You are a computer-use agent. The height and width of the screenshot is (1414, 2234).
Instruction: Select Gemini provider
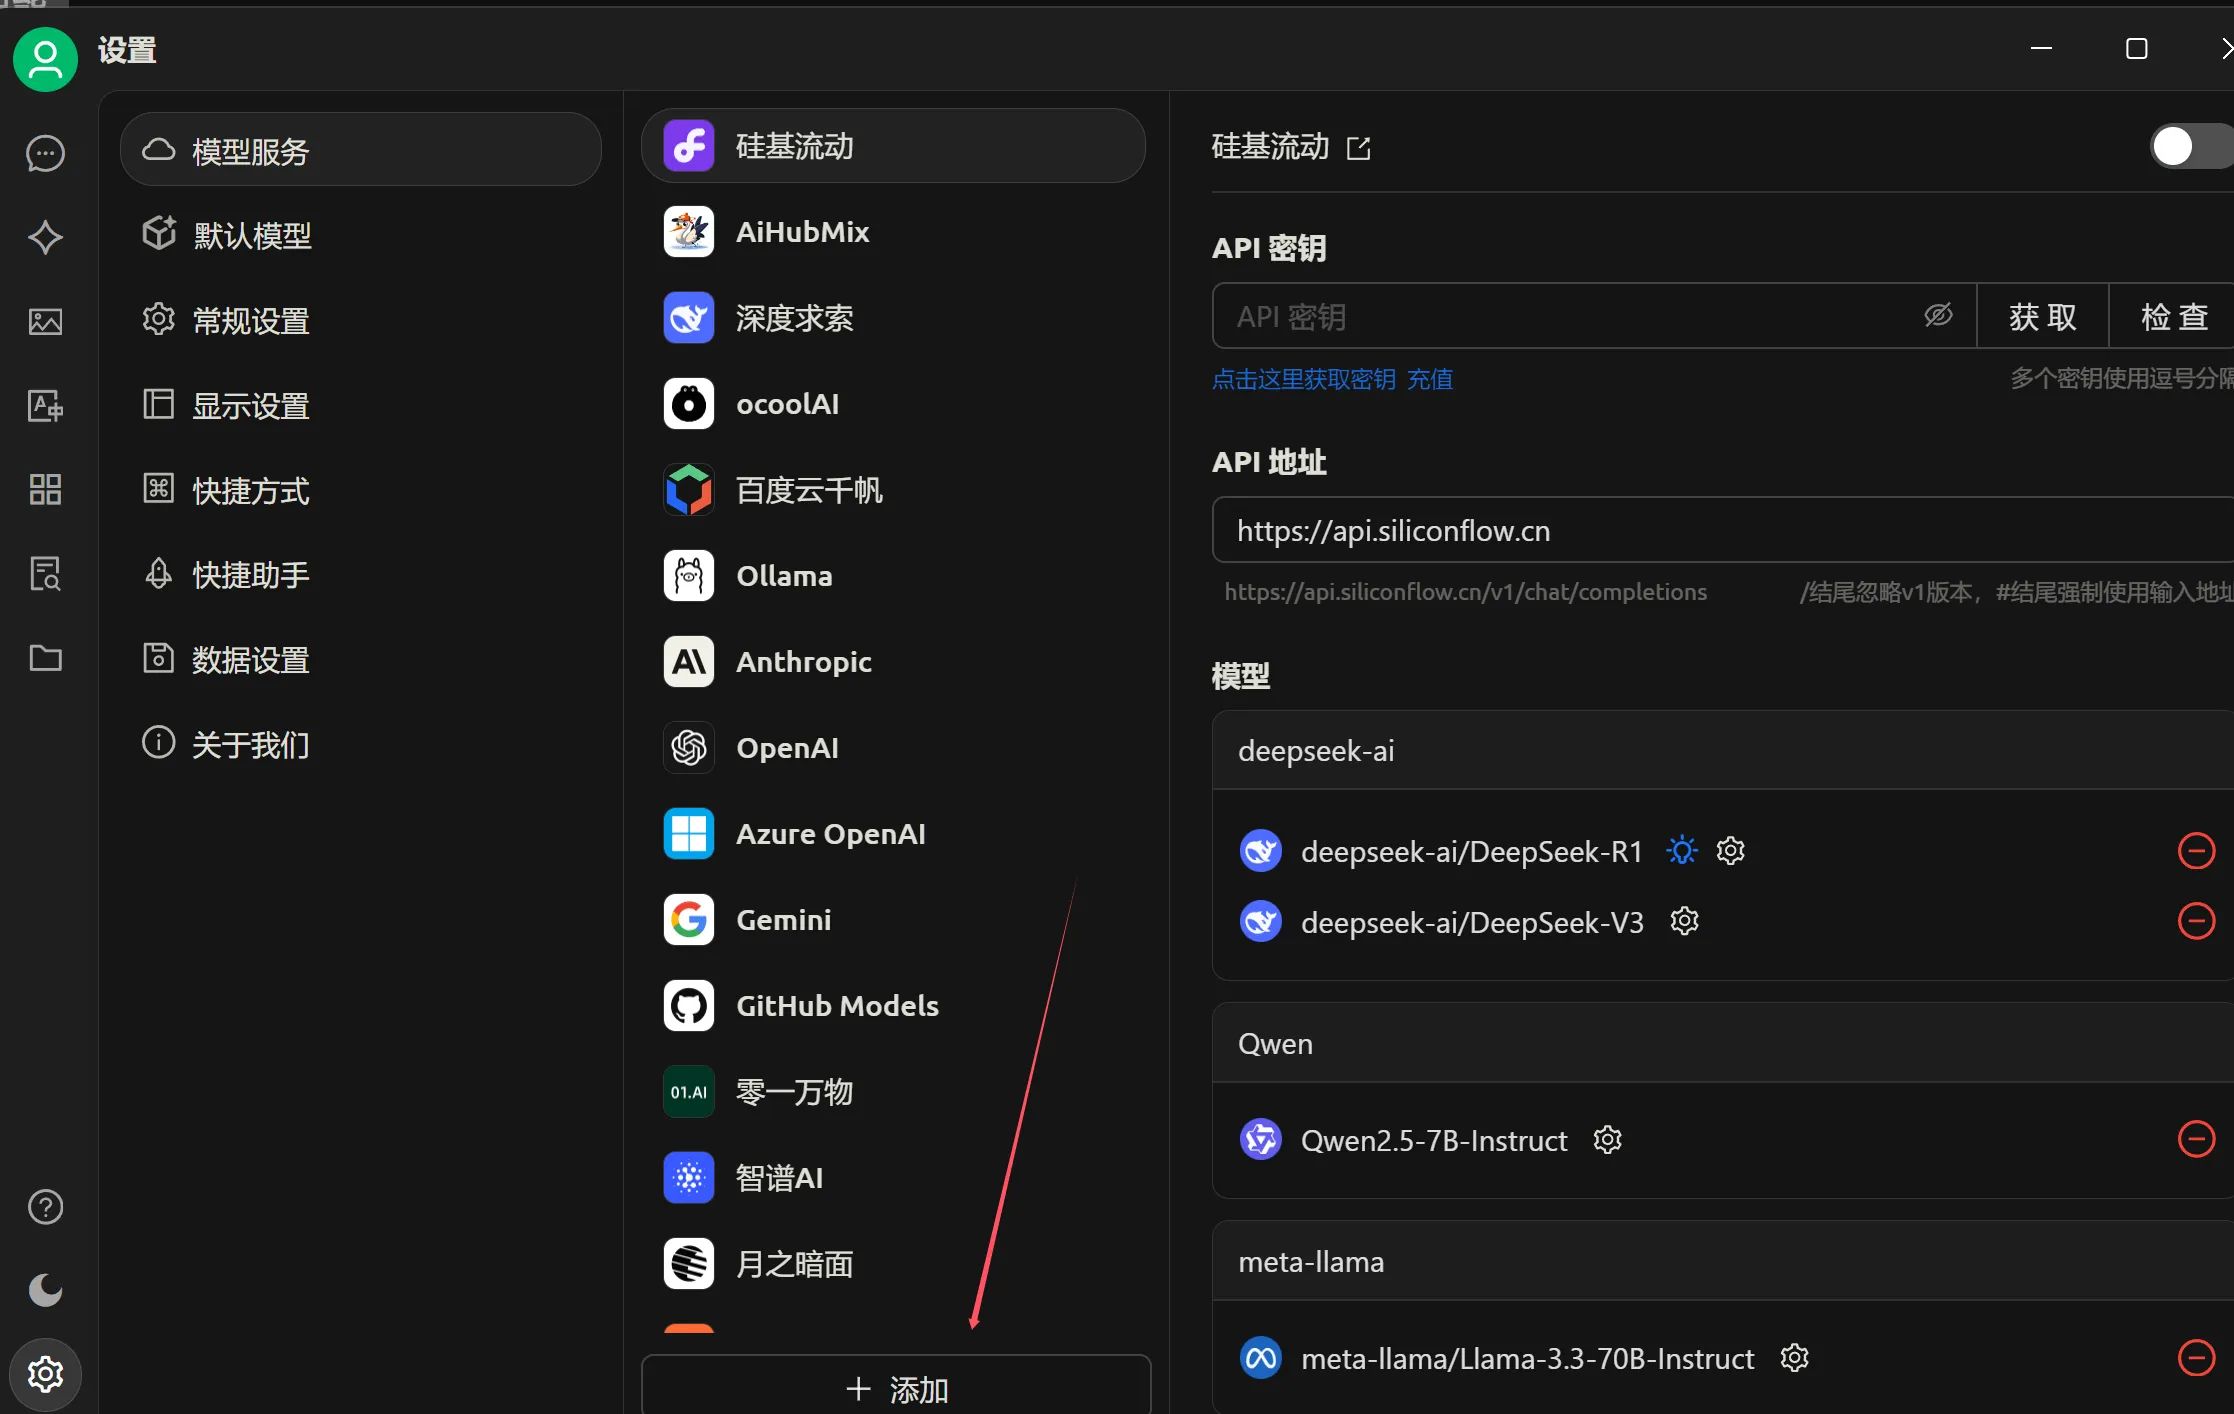[893, 920]
